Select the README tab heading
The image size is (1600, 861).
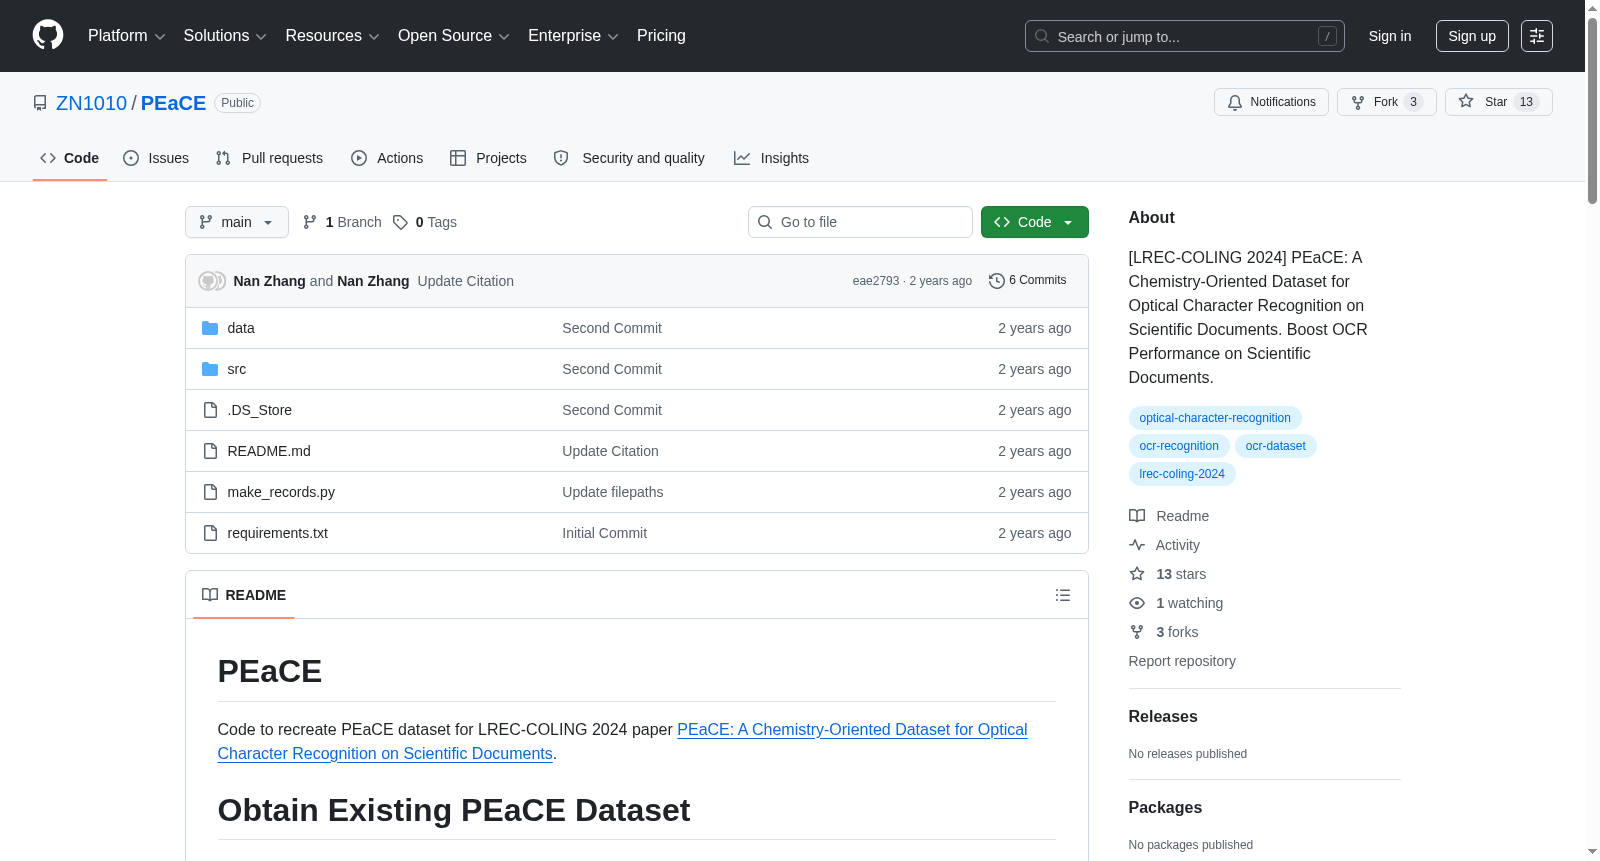pyautogui.click(x=244, y=595)
